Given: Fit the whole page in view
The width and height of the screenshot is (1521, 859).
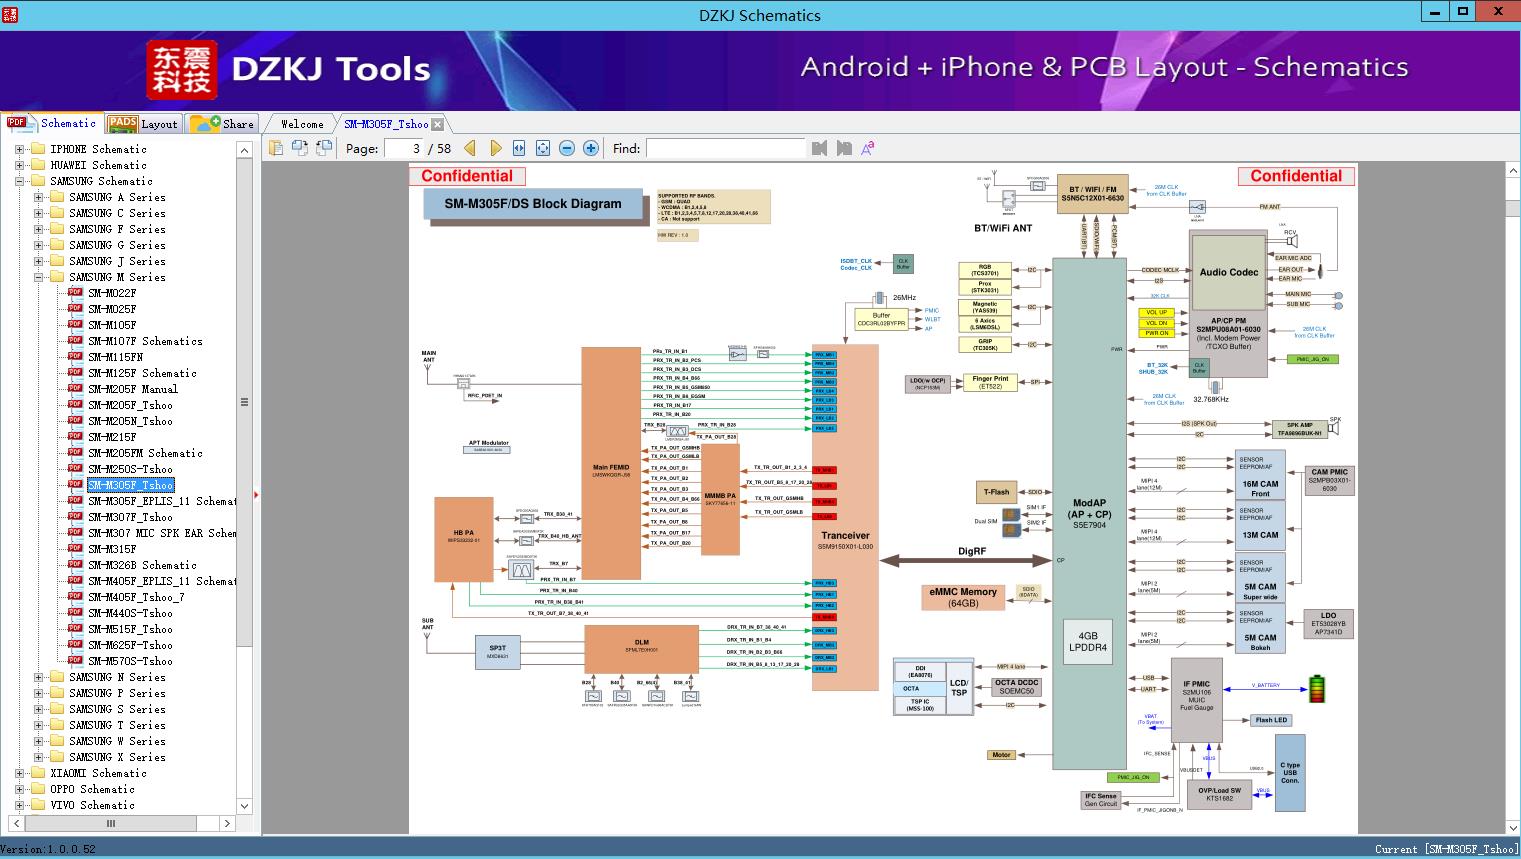Looking at the screenshot, I should (x=543, y=148).
